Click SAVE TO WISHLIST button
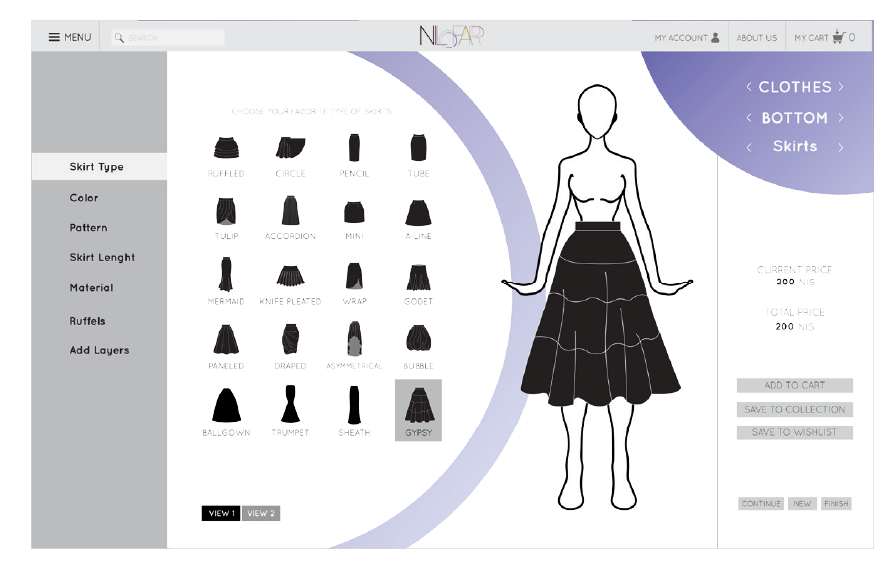Image resolution: width=894 pixels, height=570 pixels. tap(795, 432)
